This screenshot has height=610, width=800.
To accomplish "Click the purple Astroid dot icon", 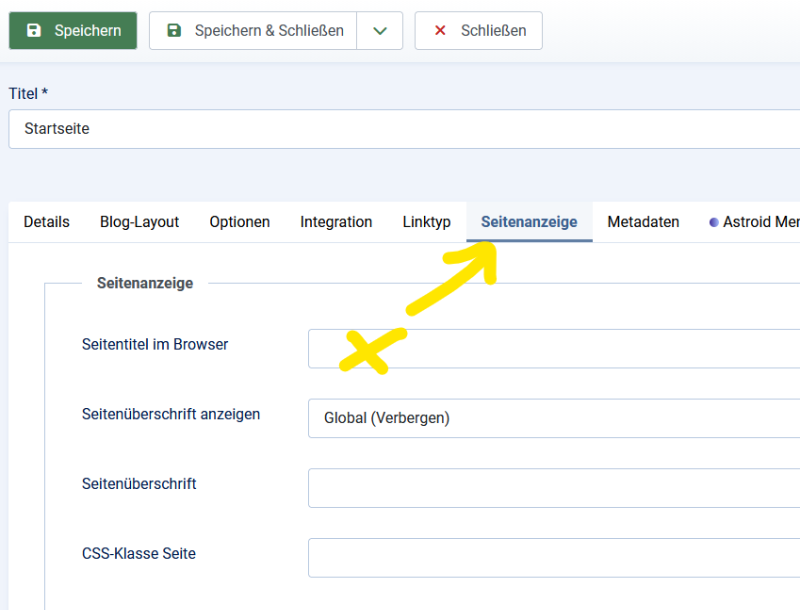I will [714, 222].
